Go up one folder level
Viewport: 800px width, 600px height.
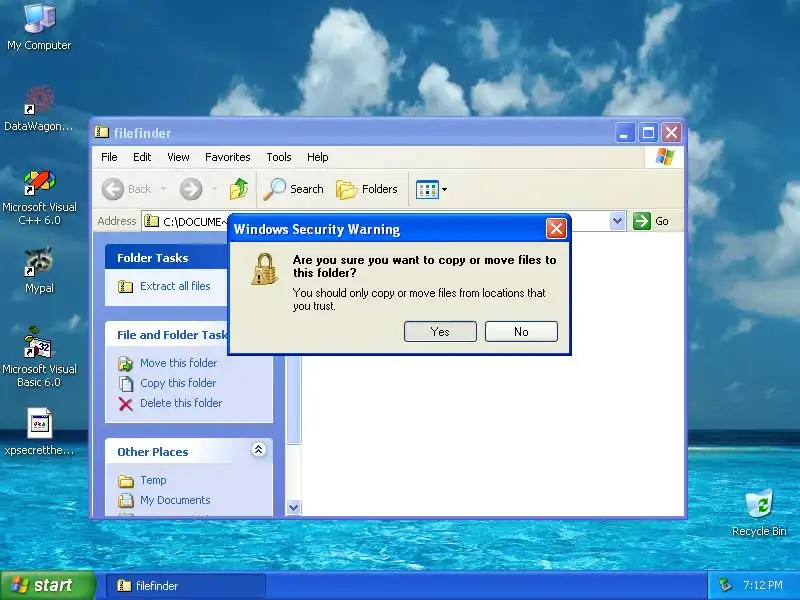[x=239, y=189]
